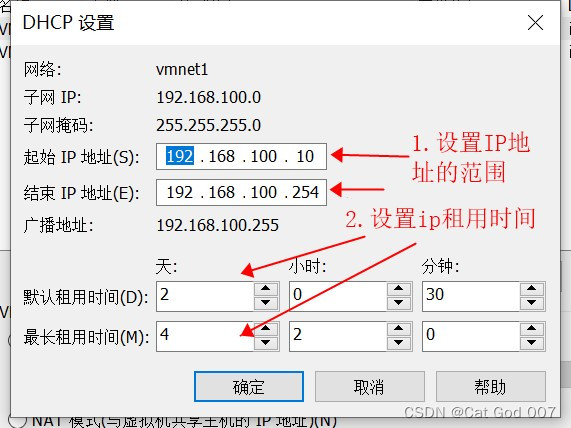This screenshot has width=571, height=428.
Task: Click subnet mask value 255.255.255.0
Action: pyautogui.click(x=209, y=125)
